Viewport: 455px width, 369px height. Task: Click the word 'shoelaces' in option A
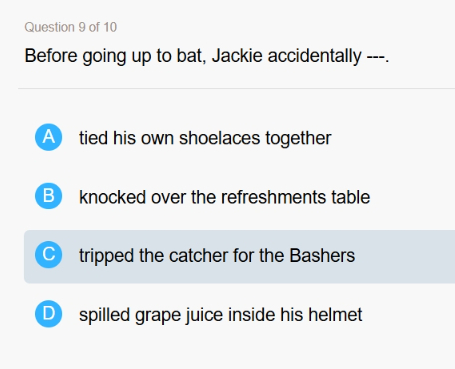(x=219, y=138)
